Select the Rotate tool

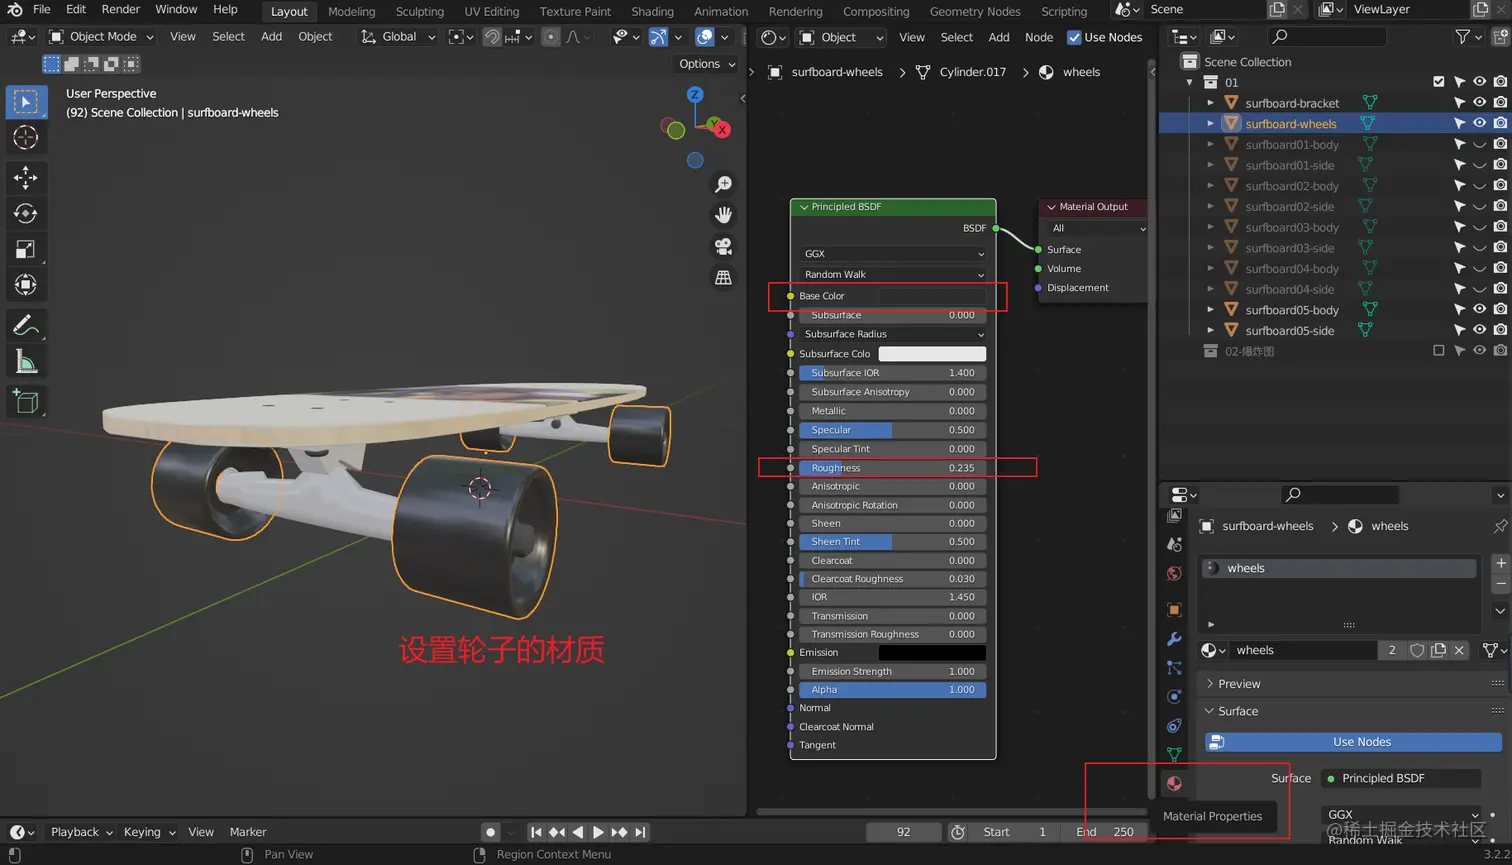point(26,214)
